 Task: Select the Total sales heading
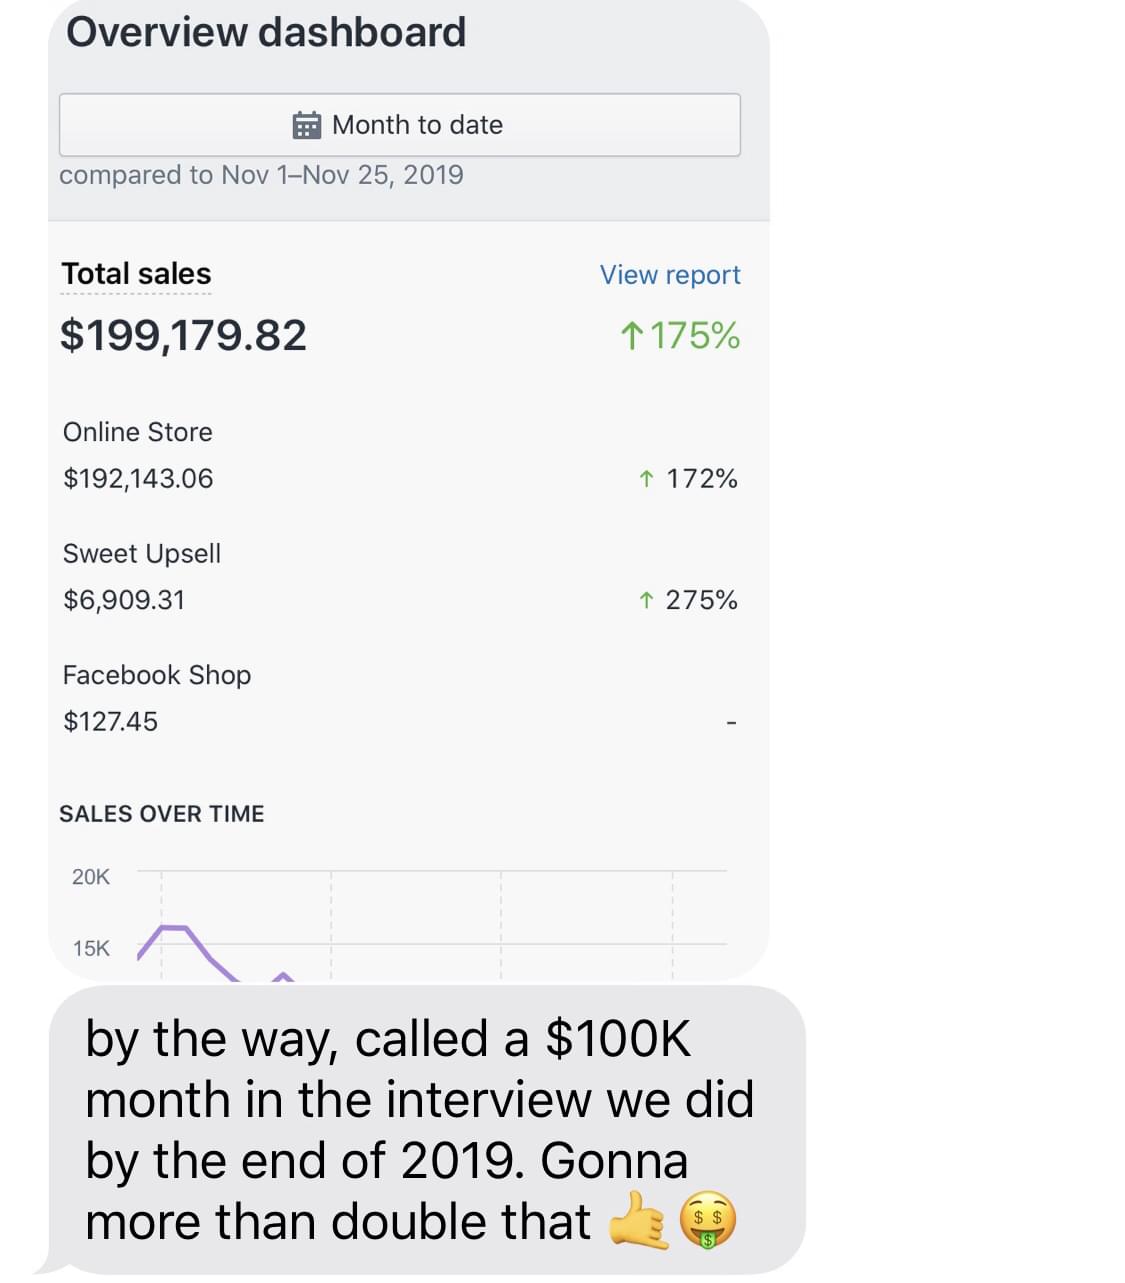[136, 274]
